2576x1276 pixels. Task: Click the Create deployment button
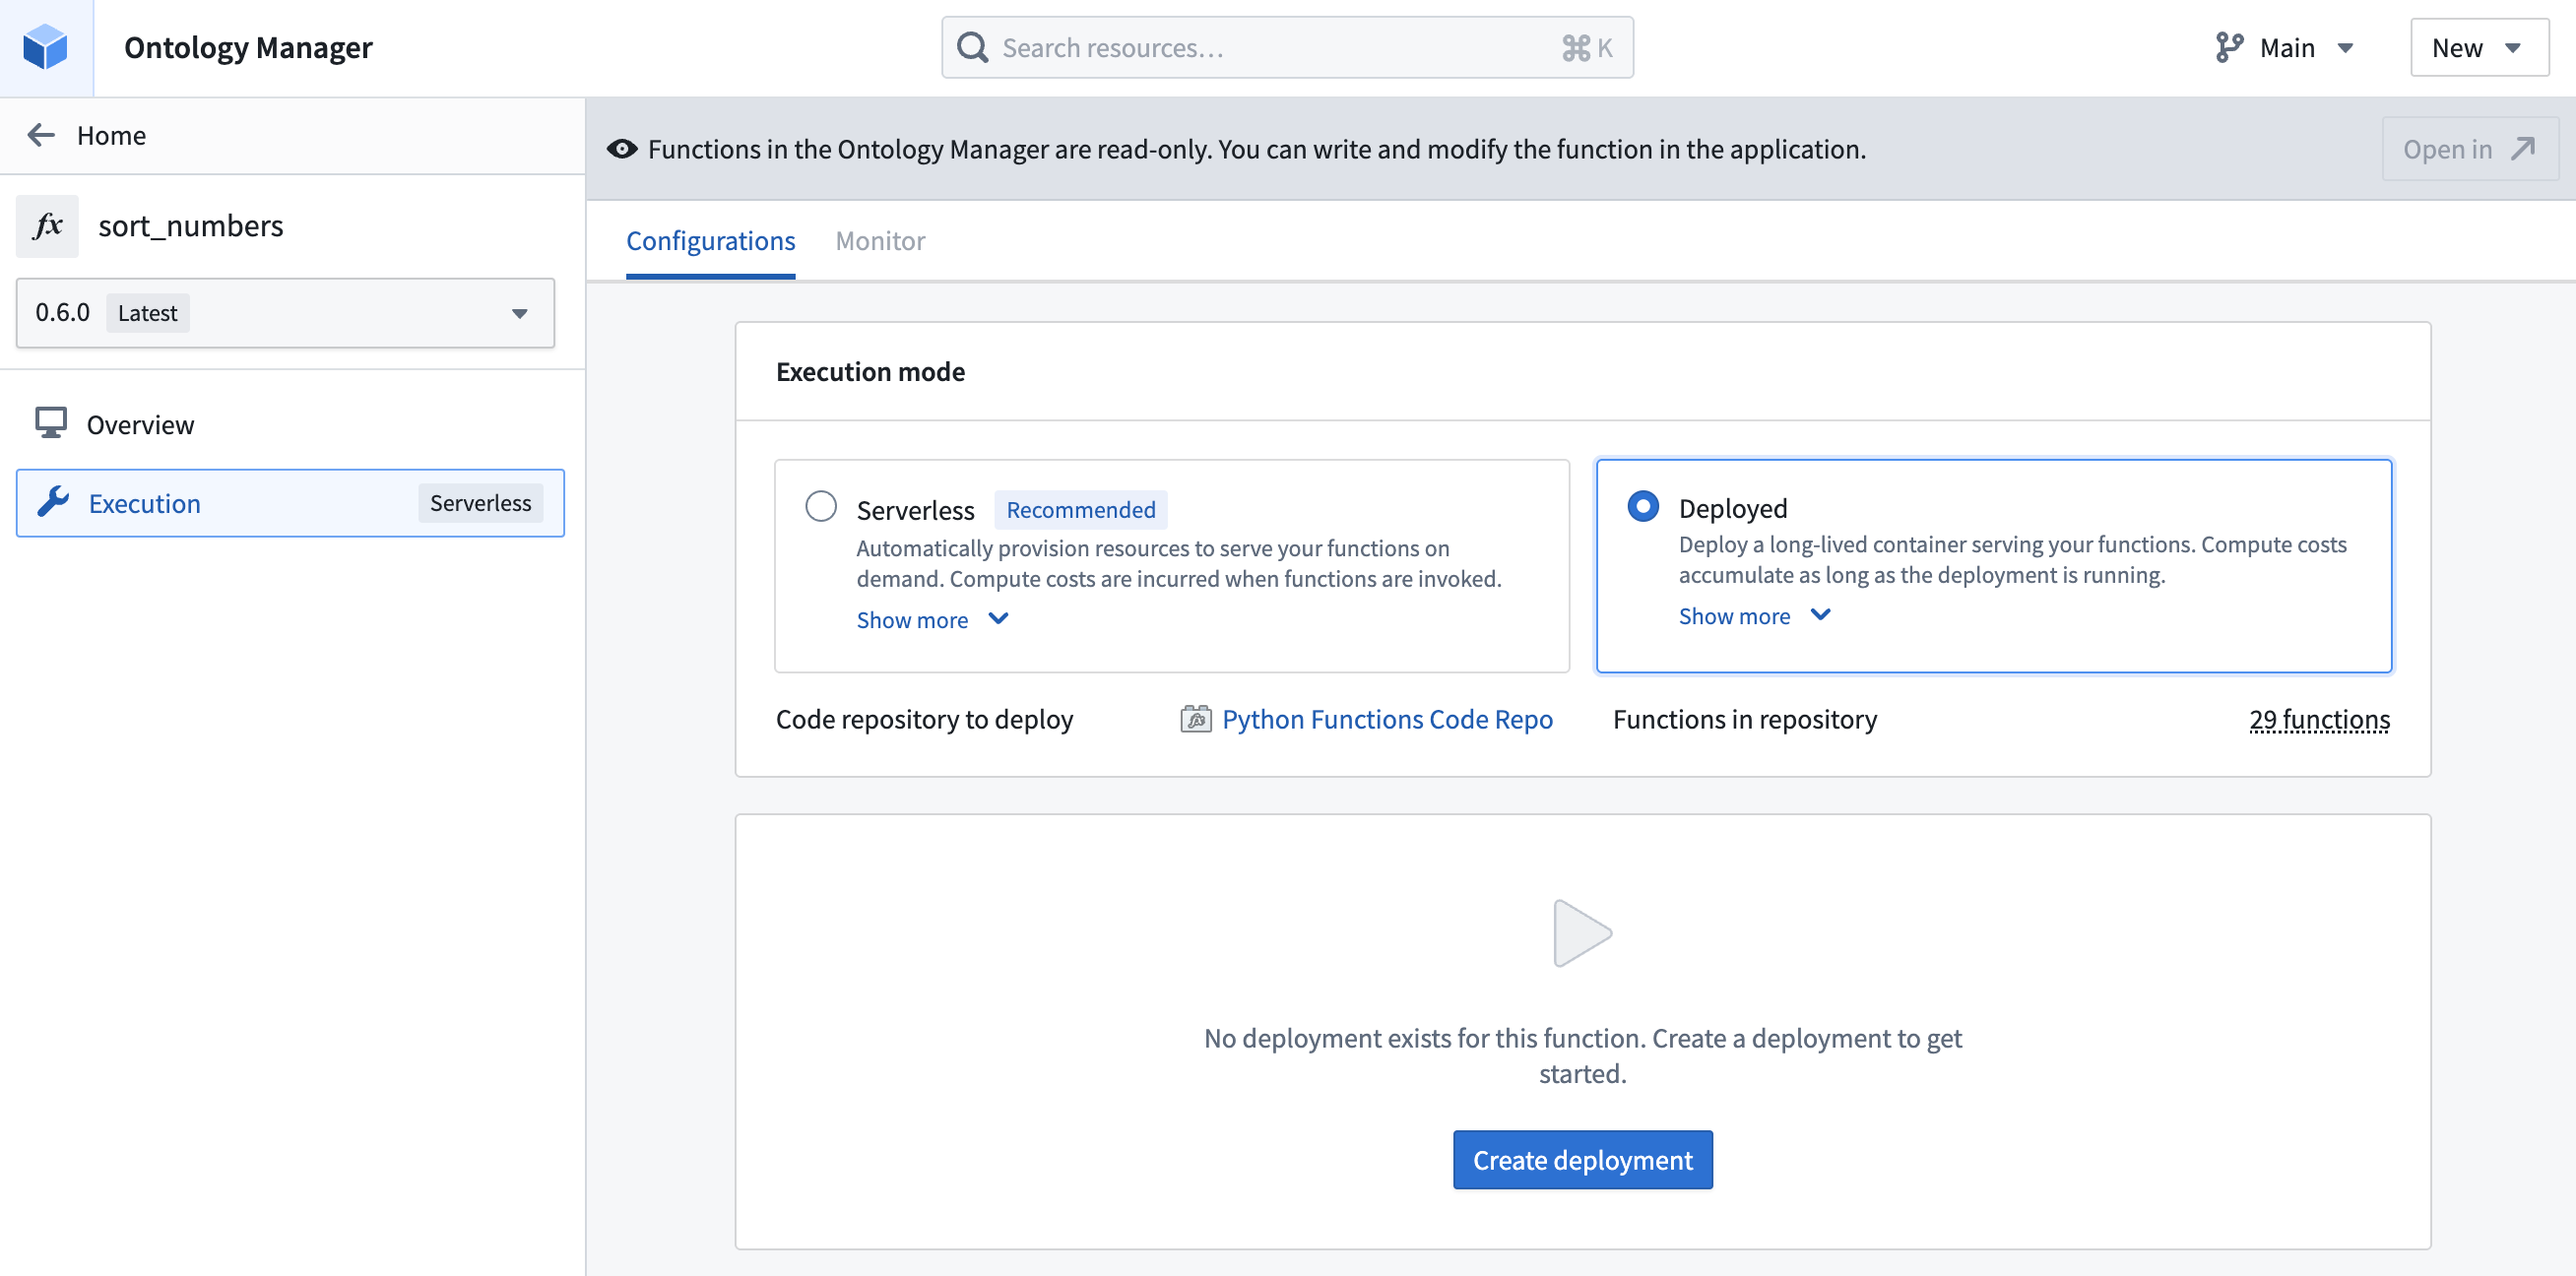pyautogui.click(x=1581, y=1159)
